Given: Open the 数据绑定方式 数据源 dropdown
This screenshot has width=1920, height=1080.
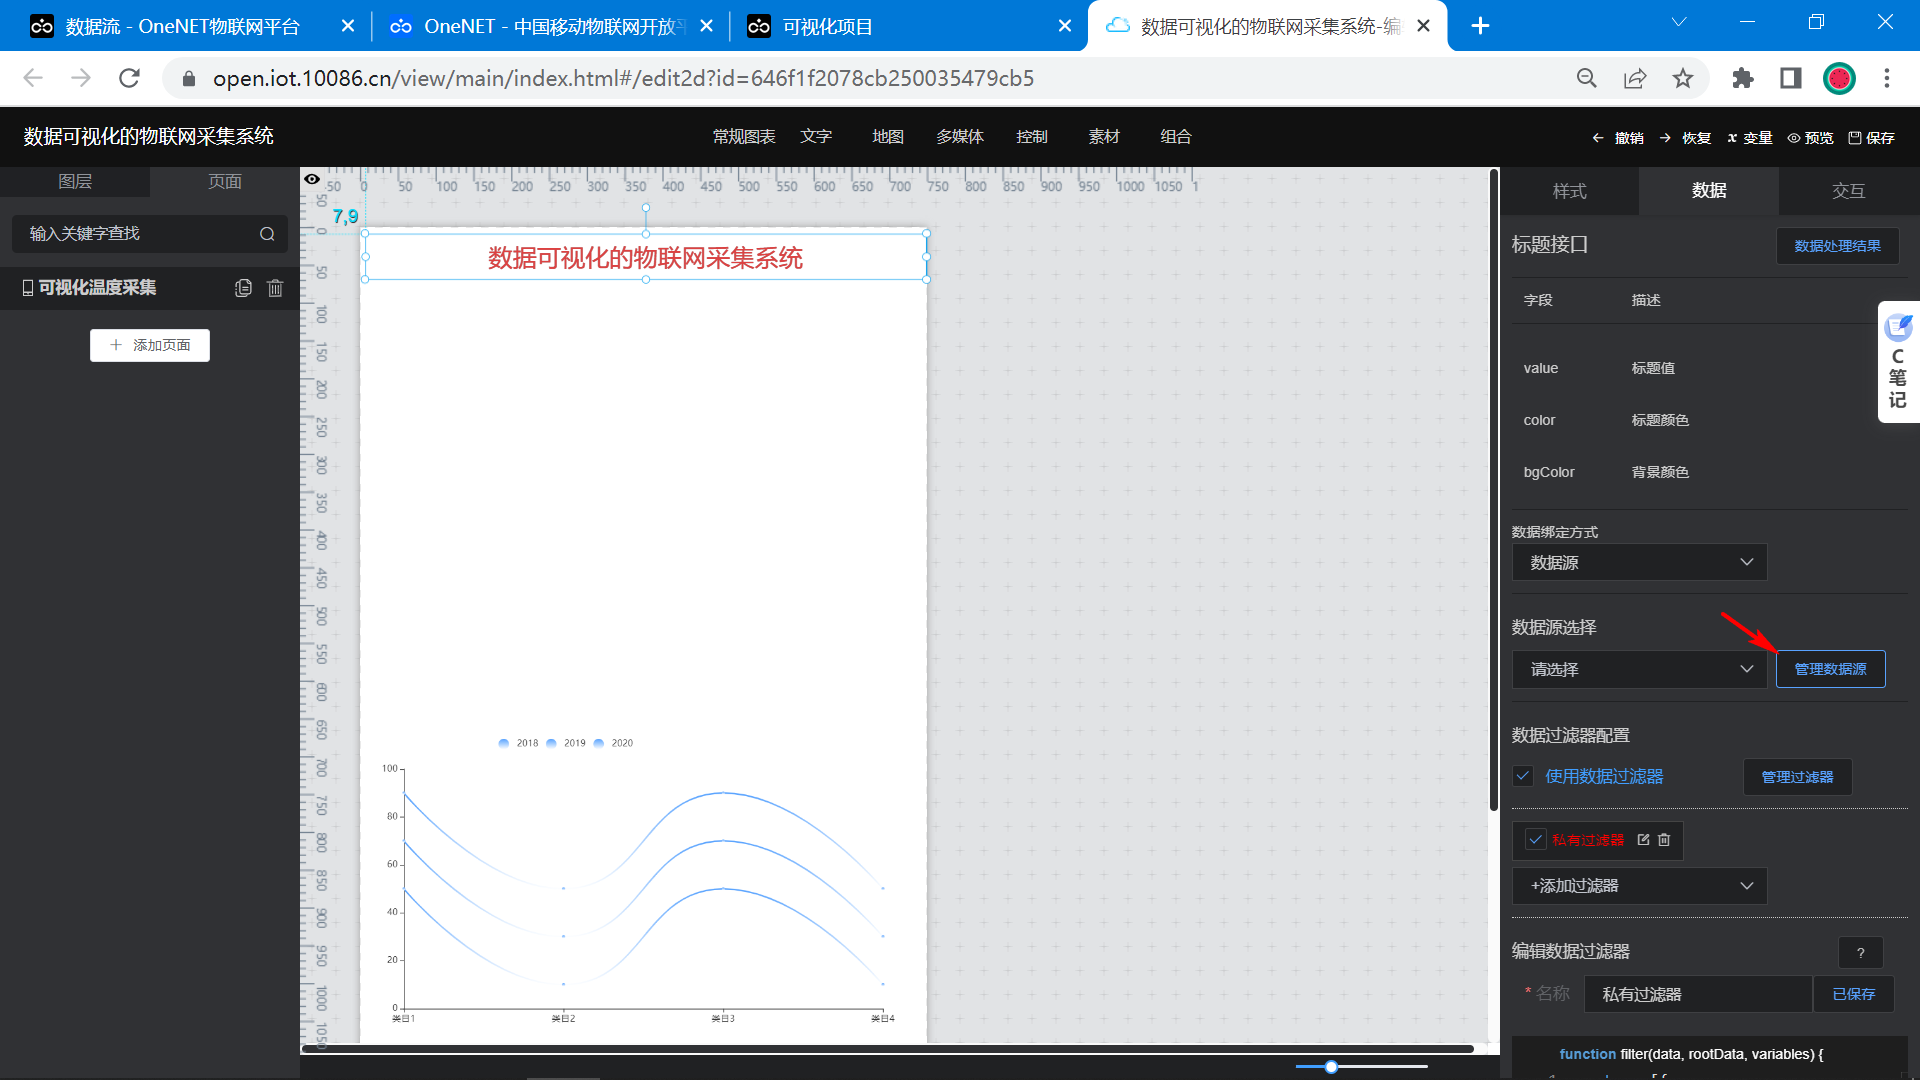Looking at the screenshot, I should point(1639,562).
